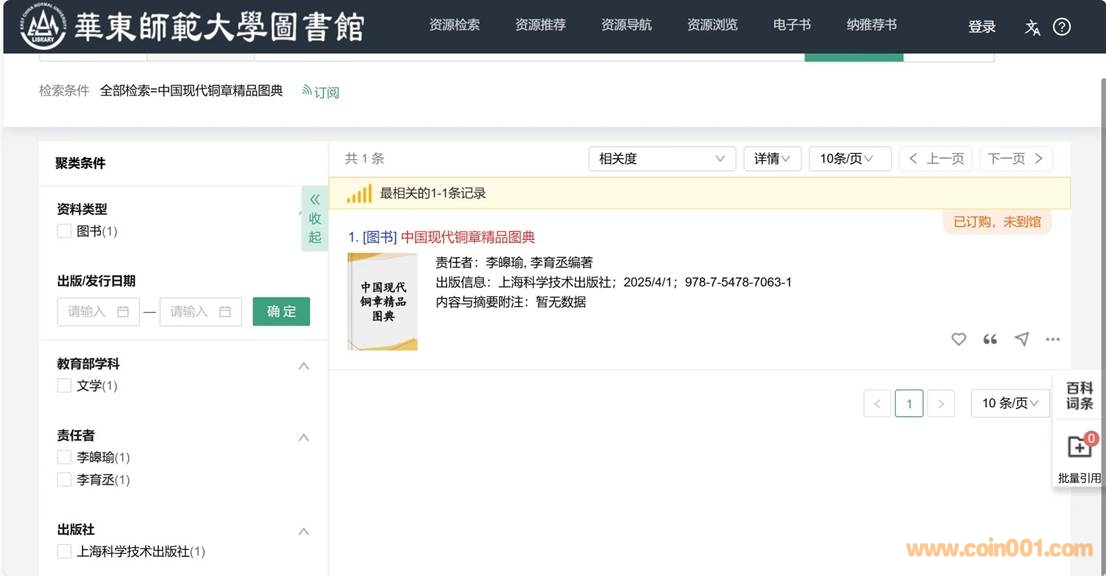Click the 确定 date confirm button
This screenshot has height=576, width=1106.
[281, 311]
